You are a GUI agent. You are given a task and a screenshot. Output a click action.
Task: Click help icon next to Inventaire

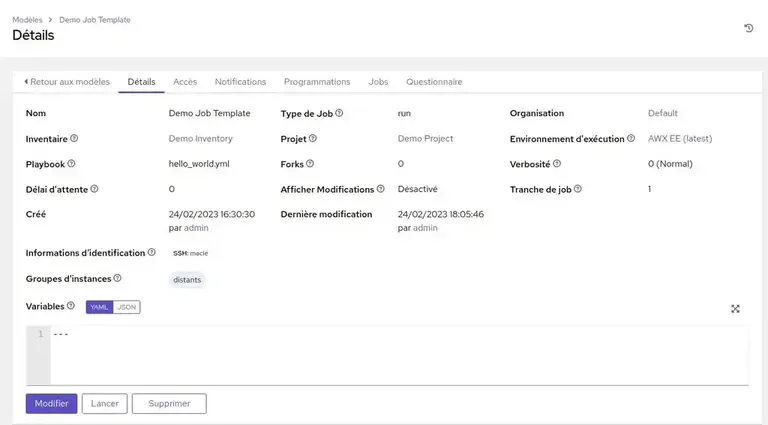[74, 139]
